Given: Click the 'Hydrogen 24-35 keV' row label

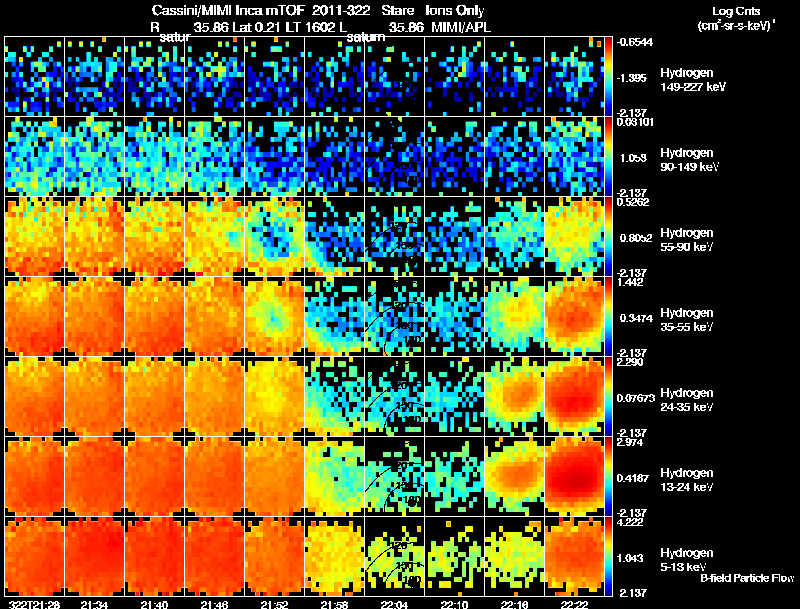Looking at the screenshot, I should click(x=687, y=400).
